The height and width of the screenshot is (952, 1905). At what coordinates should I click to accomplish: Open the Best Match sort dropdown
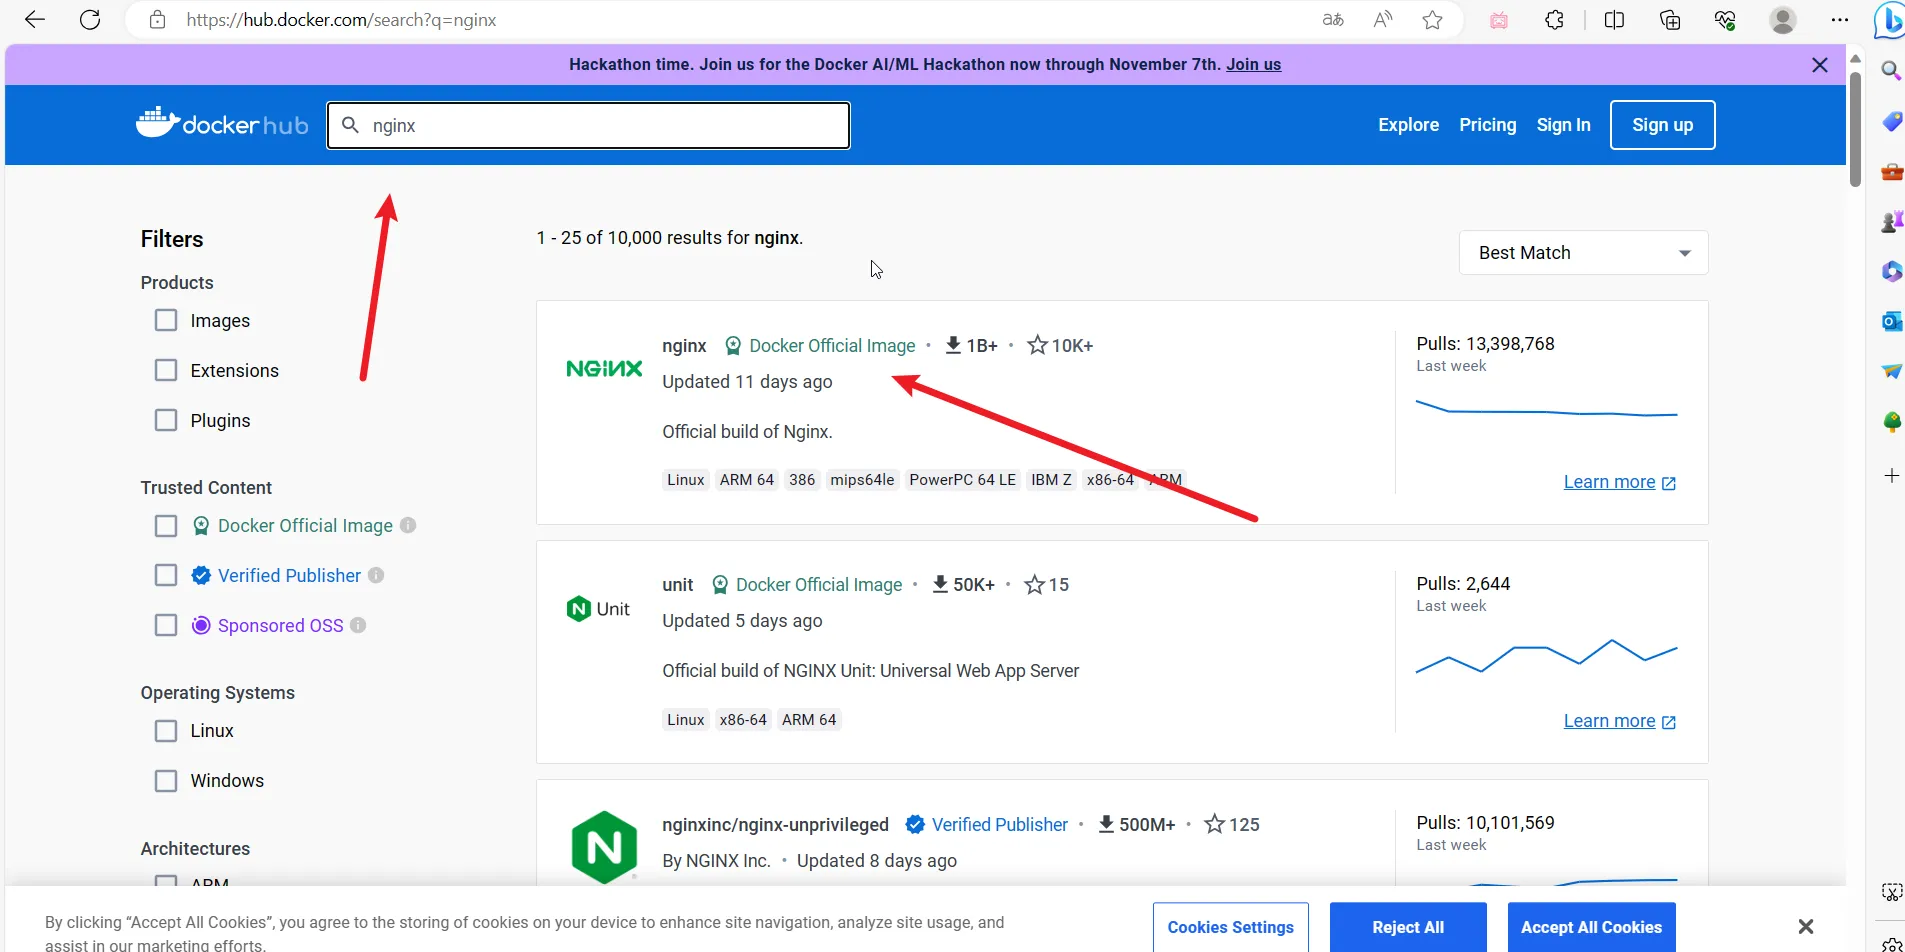[1583, 253]
